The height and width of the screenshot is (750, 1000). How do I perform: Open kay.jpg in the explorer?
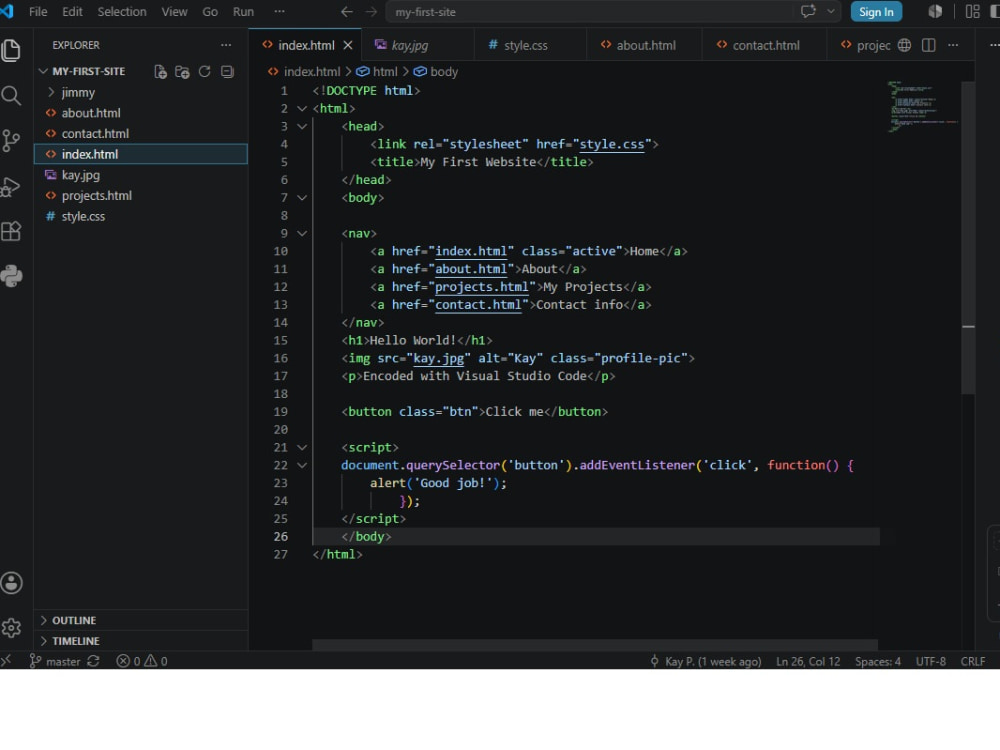click(141, 175)
